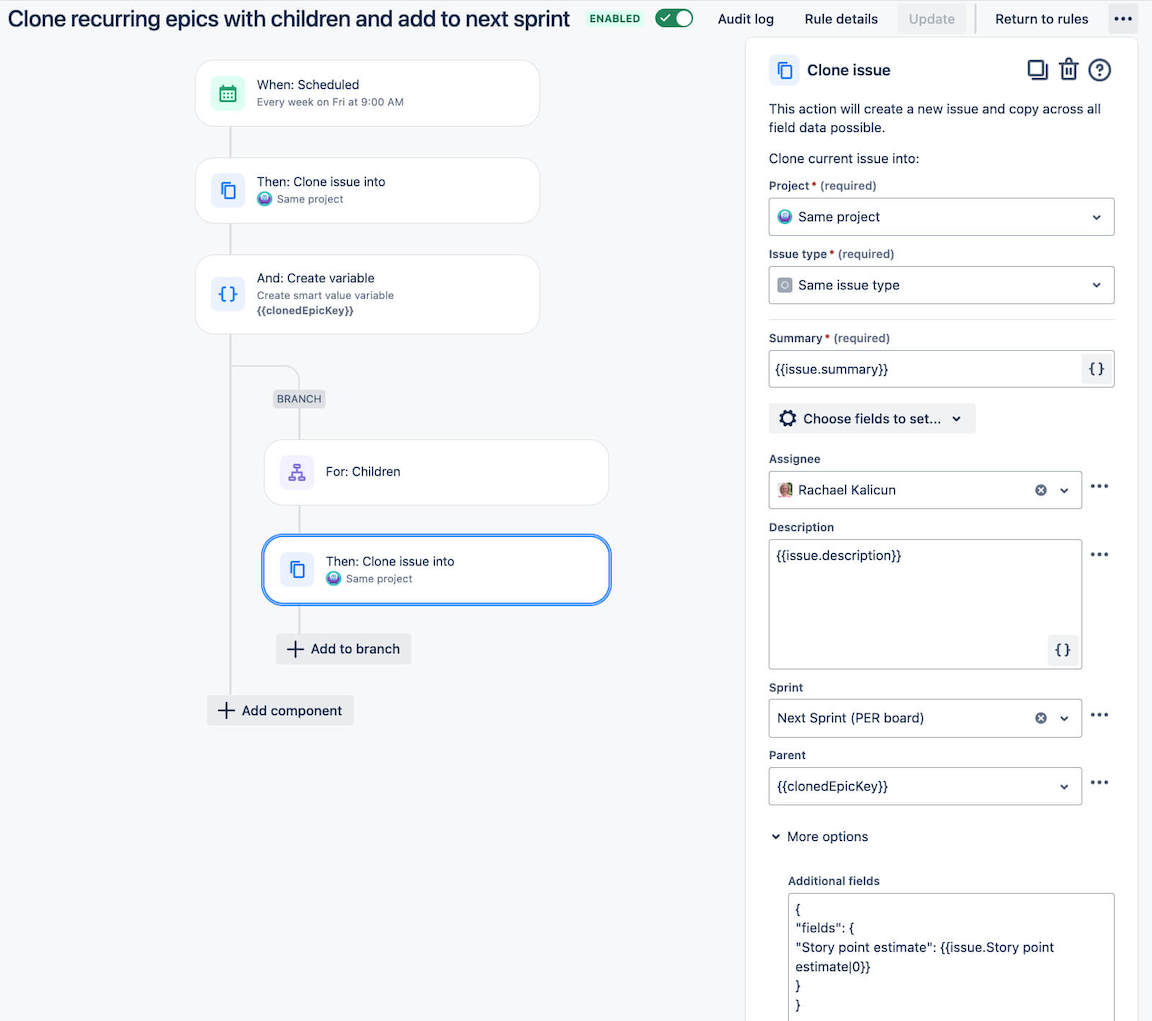Click Return to rules
This screenshot has height=1021, width=1152.
coord(1041,19)
